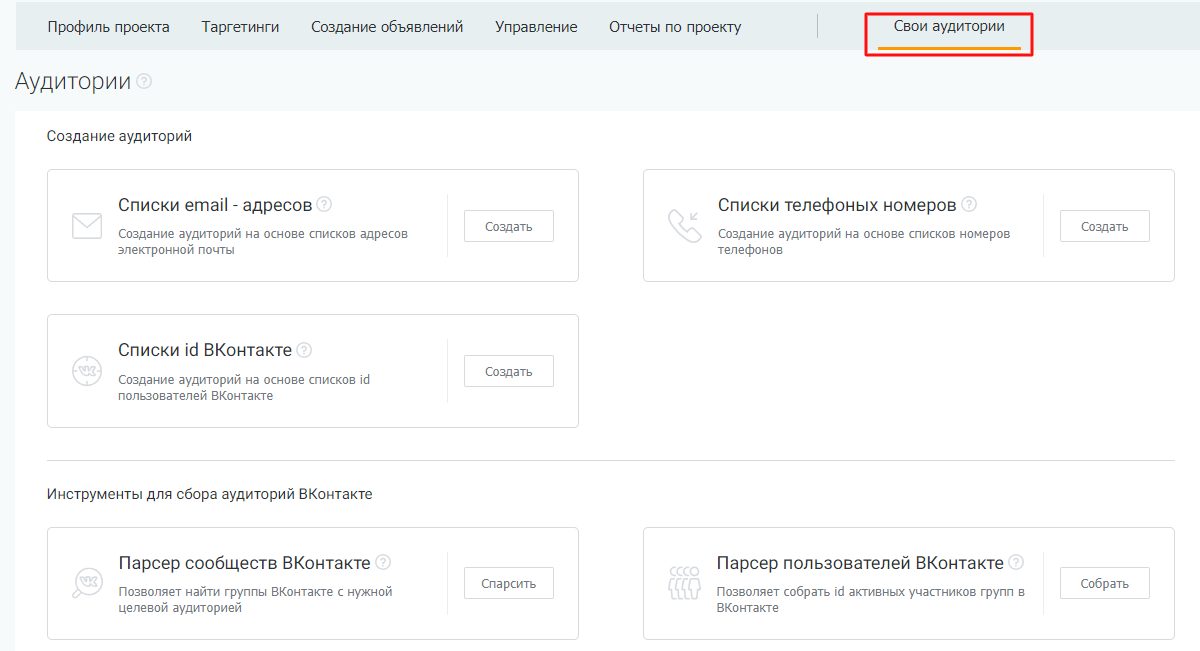Open Отчеты по проекту tab

tap(675, 27)
